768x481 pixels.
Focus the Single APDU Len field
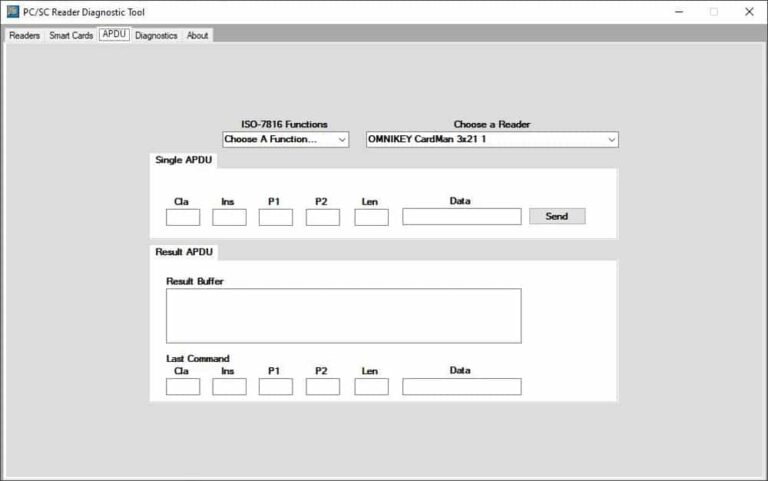coord(371,217)
